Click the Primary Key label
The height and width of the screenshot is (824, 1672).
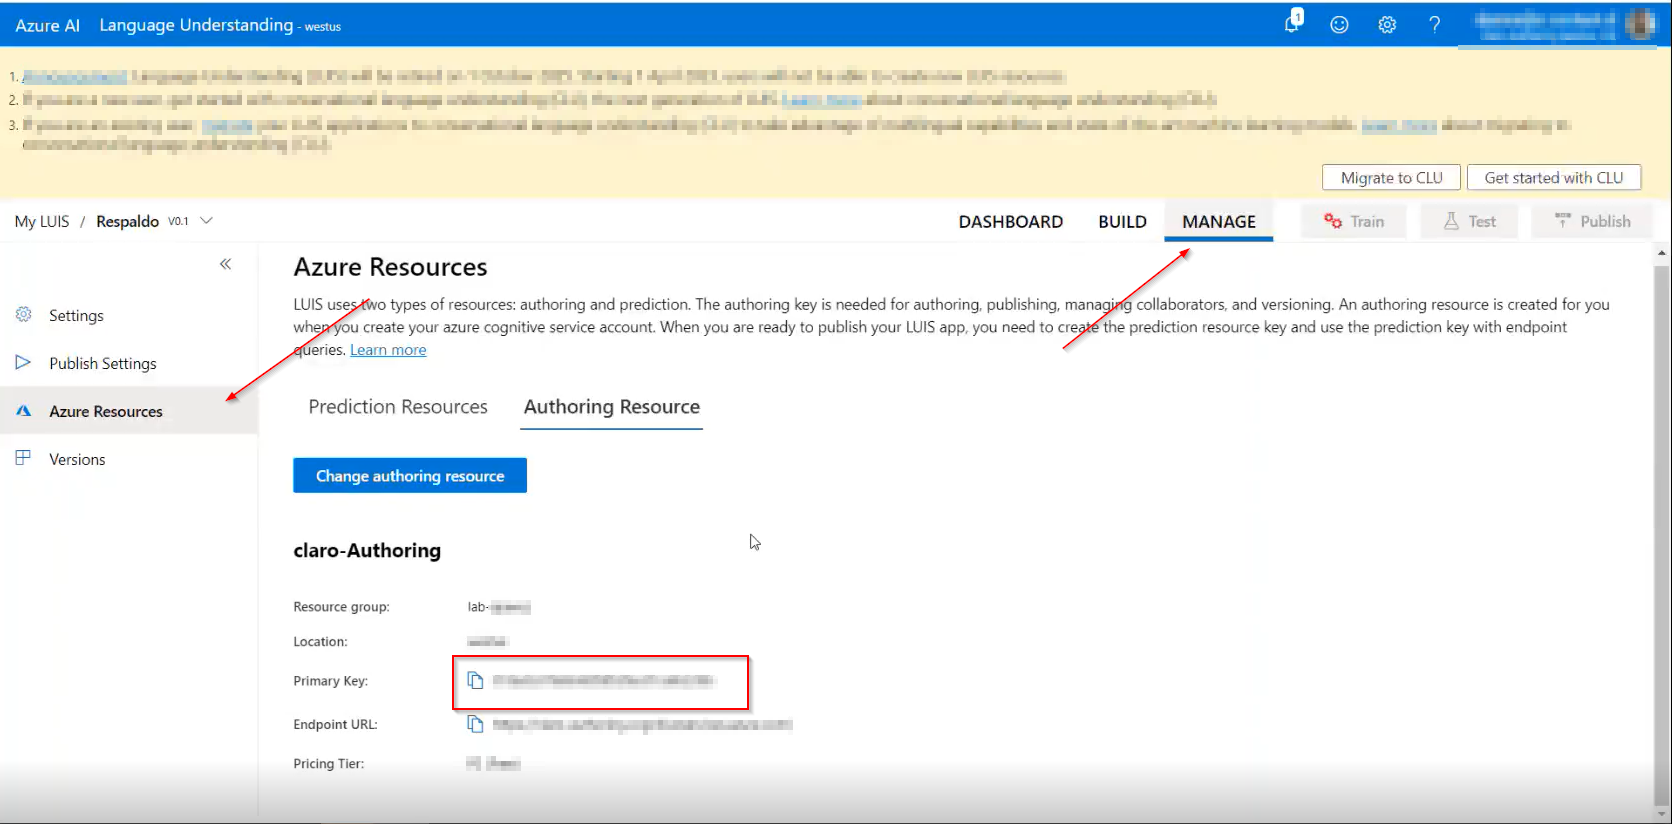tap(330, 680)
